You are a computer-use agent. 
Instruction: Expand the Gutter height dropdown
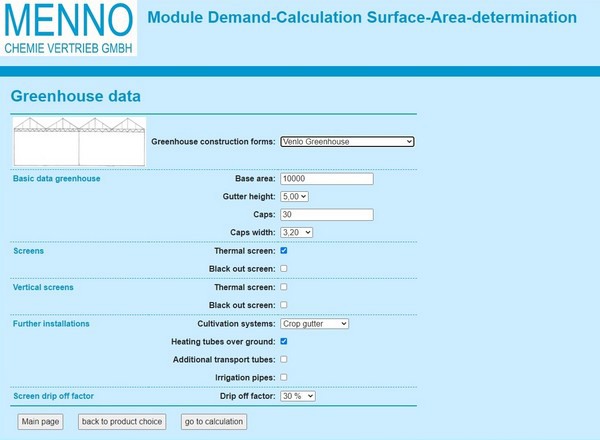(294, 197)
